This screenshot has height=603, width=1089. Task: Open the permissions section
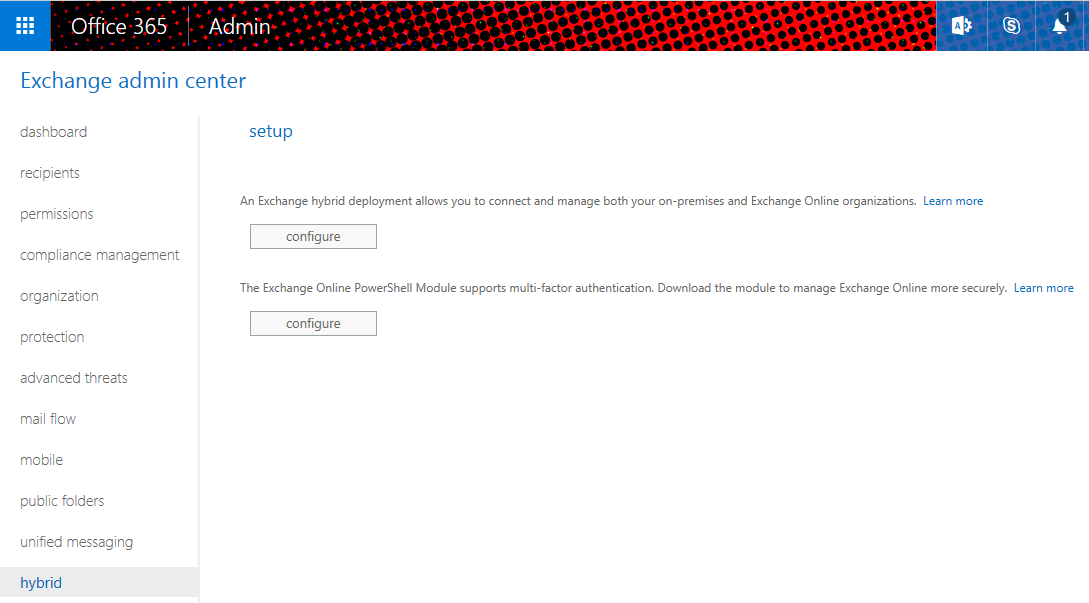(56, 213)
